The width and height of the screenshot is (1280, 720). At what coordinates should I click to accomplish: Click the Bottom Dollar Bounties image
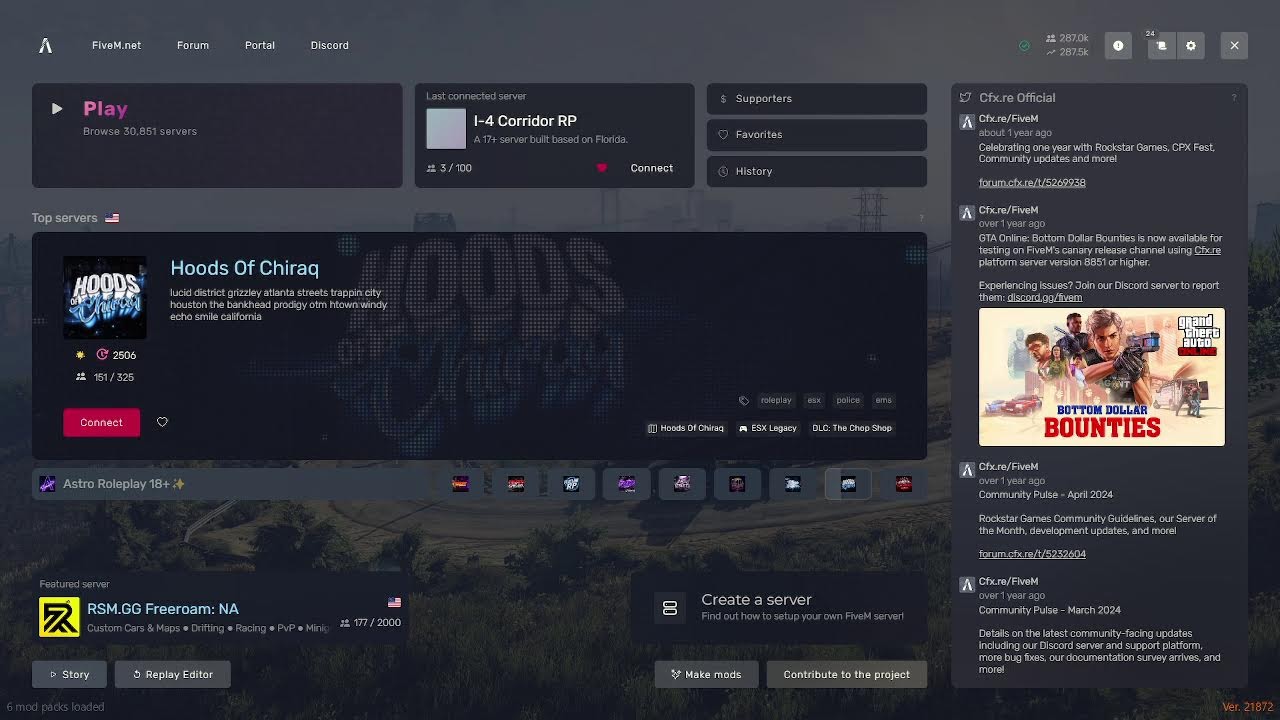[1102, 377]
